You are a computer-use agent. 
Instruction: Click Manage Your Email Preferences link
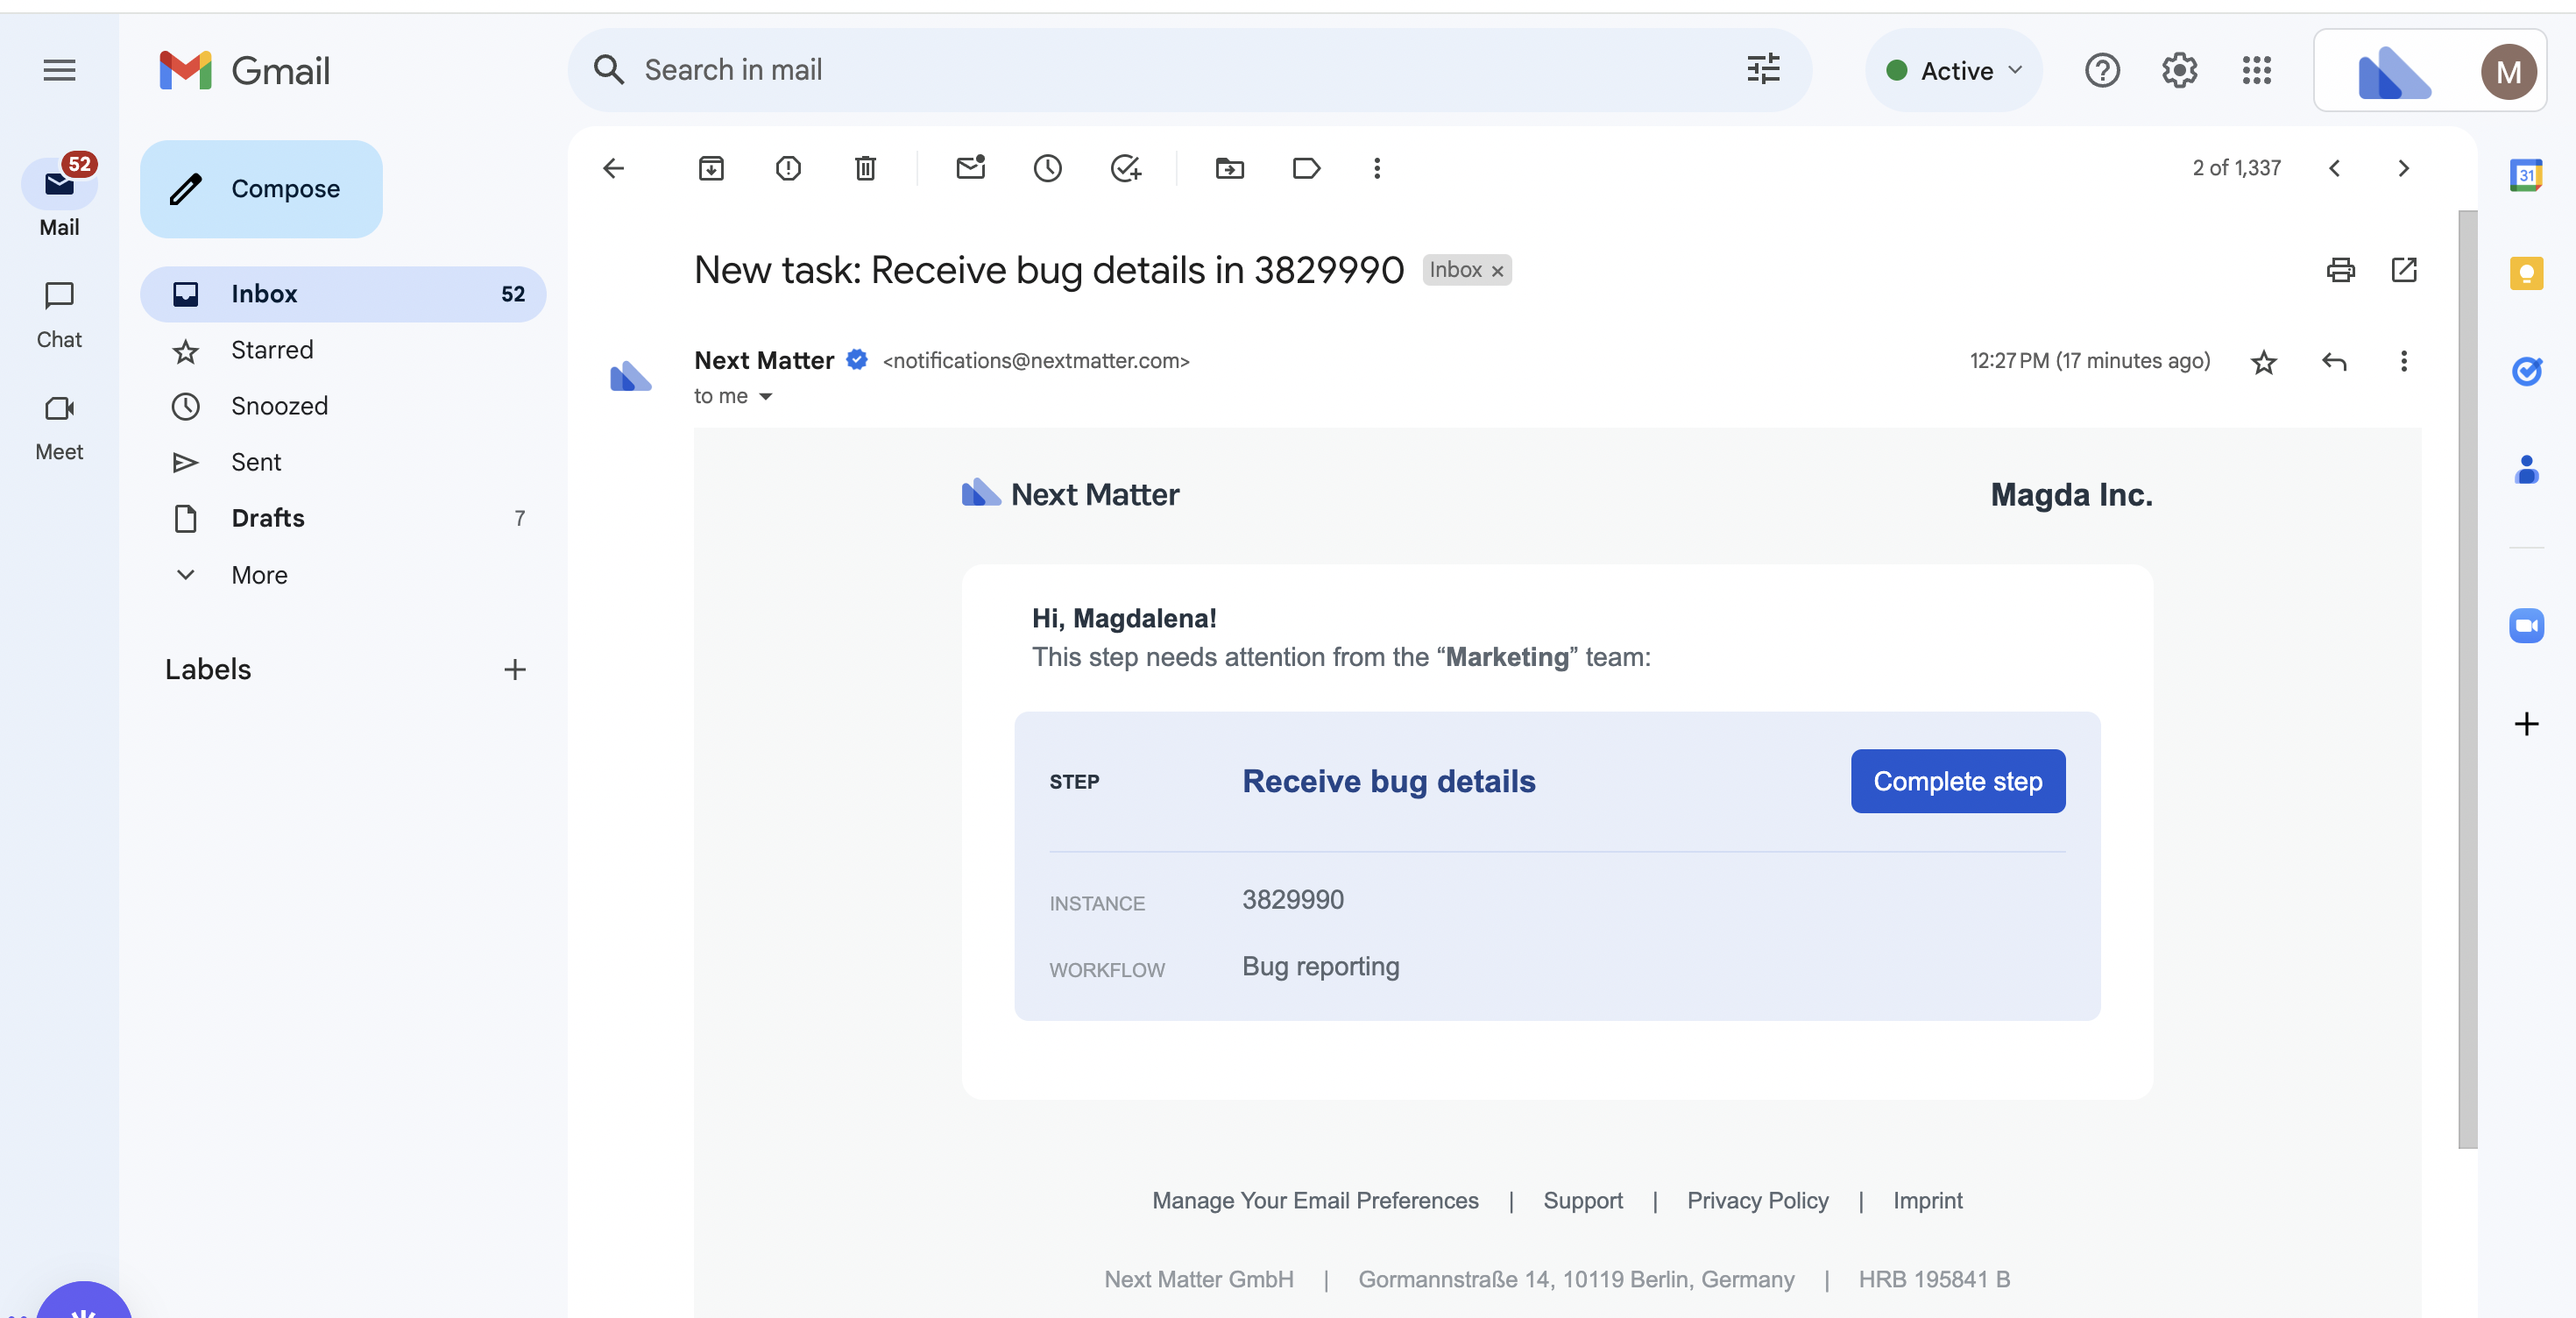[x=1315, y=1200]
